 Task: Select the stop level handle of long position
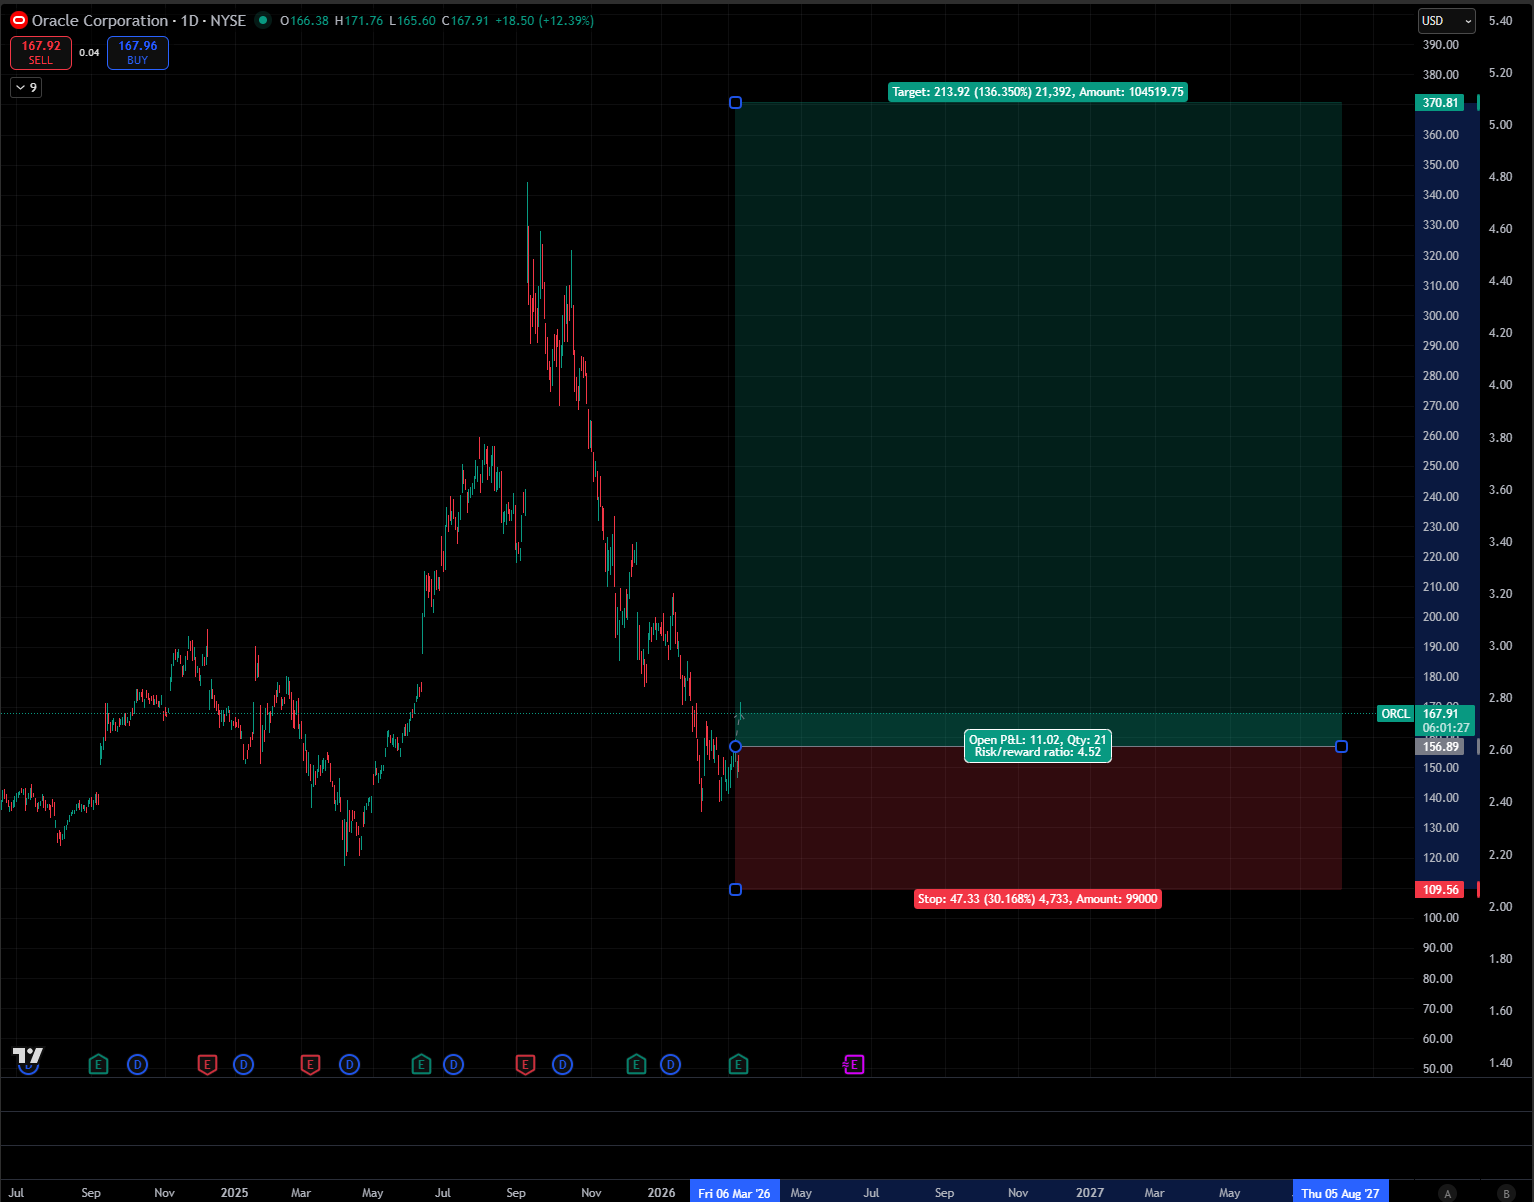click(735, 890)
